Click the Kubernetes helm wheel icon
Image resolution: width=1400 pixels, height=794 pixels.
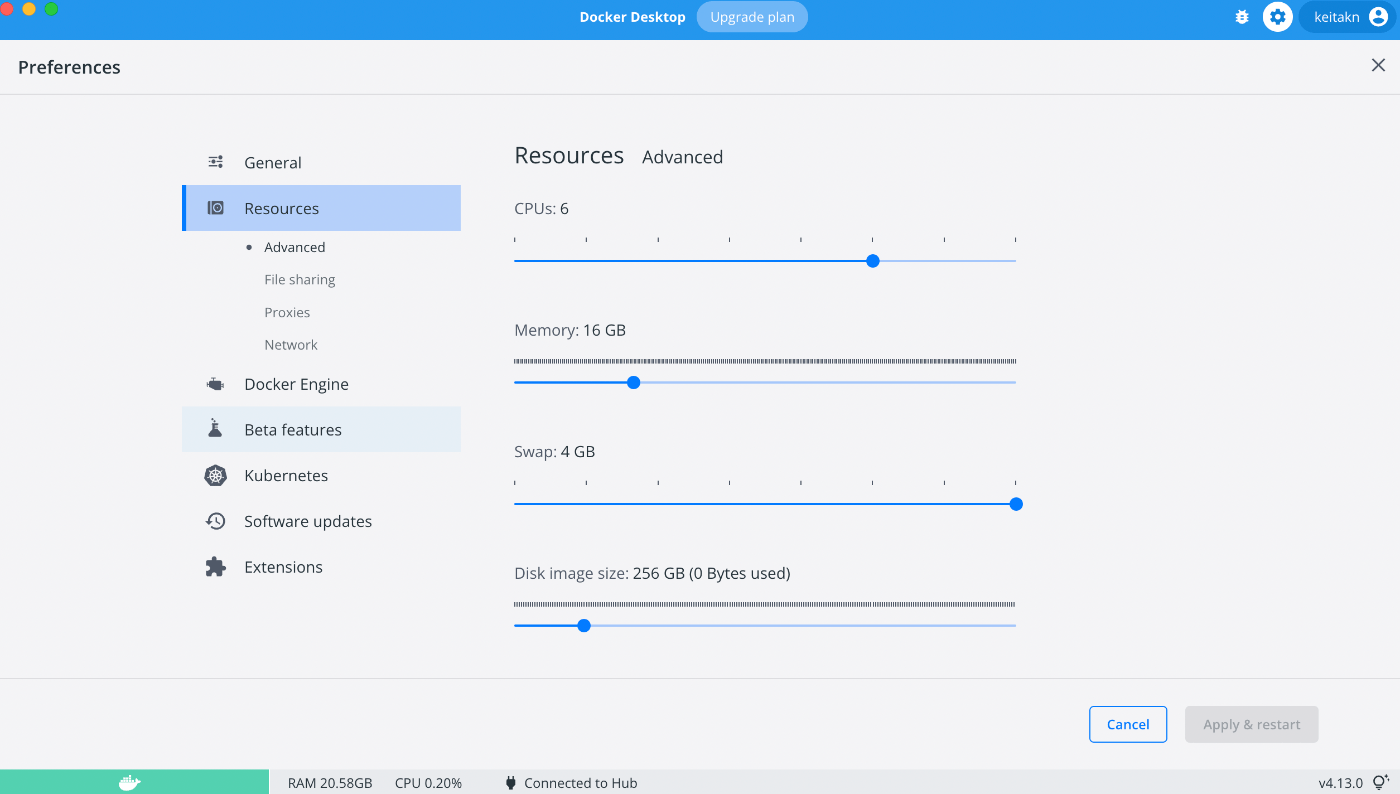(215, 475)
